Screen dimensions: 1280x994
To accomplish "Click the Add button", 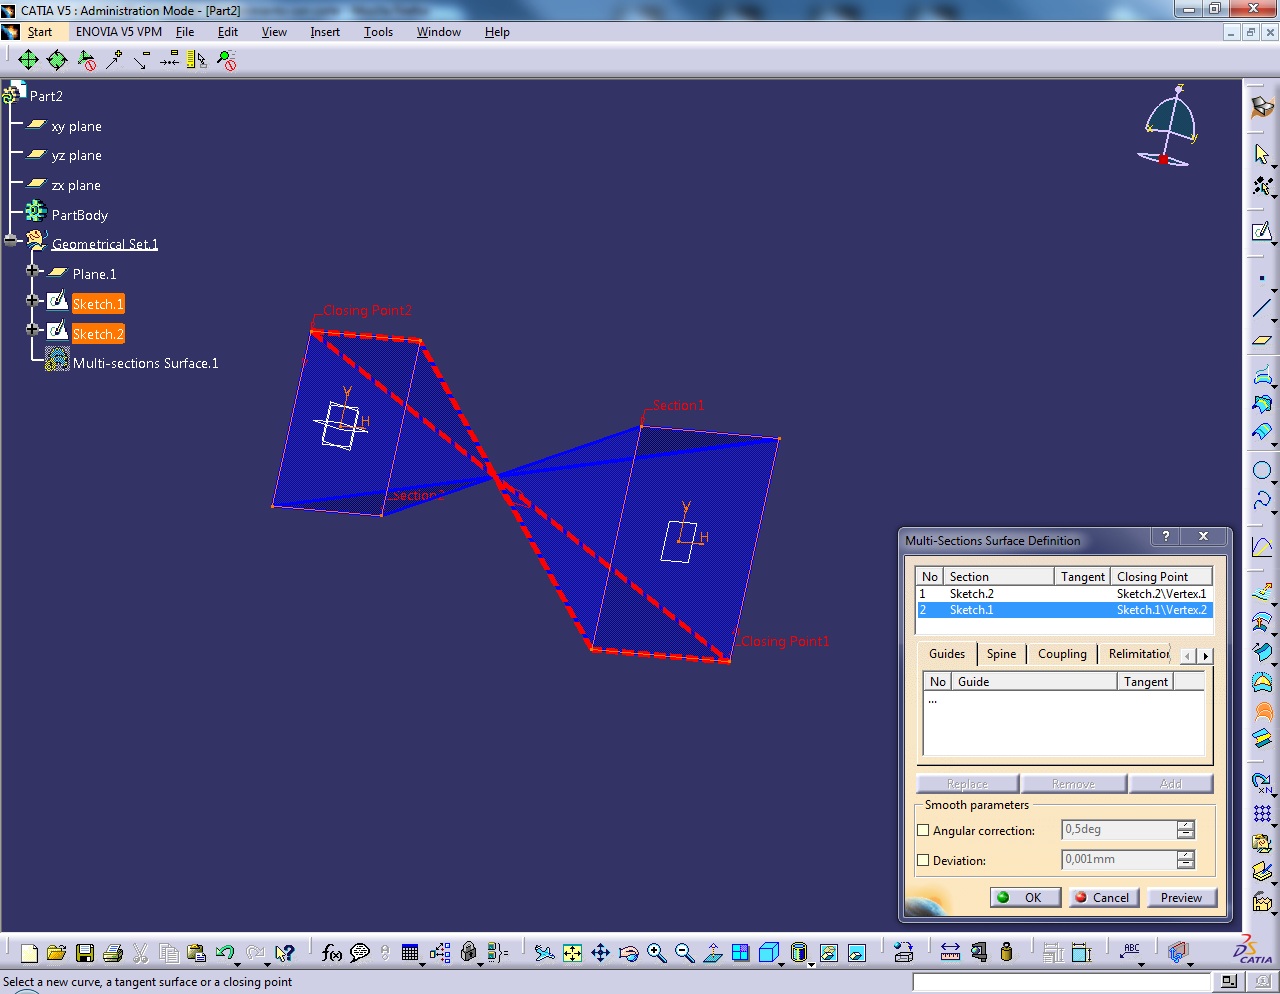I will tap(1171, 784).
